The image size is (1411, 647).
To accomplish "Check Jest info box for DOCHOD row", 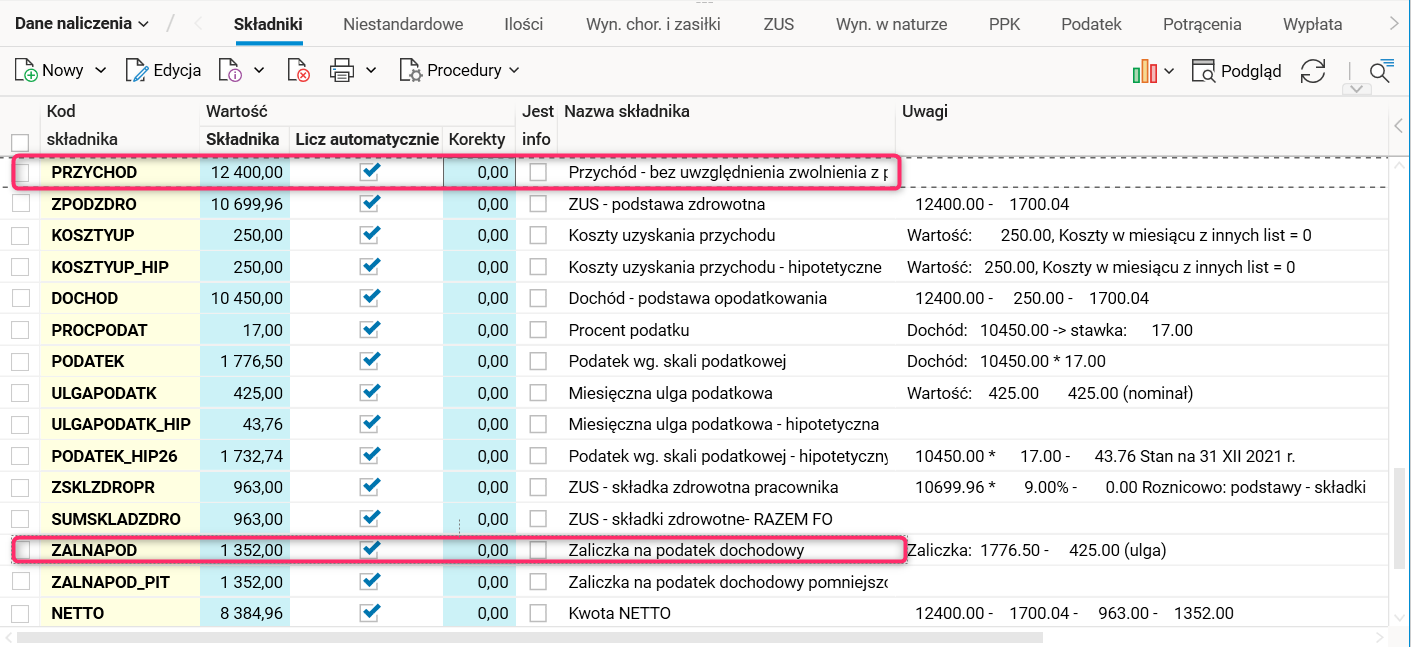I will 538,298.
